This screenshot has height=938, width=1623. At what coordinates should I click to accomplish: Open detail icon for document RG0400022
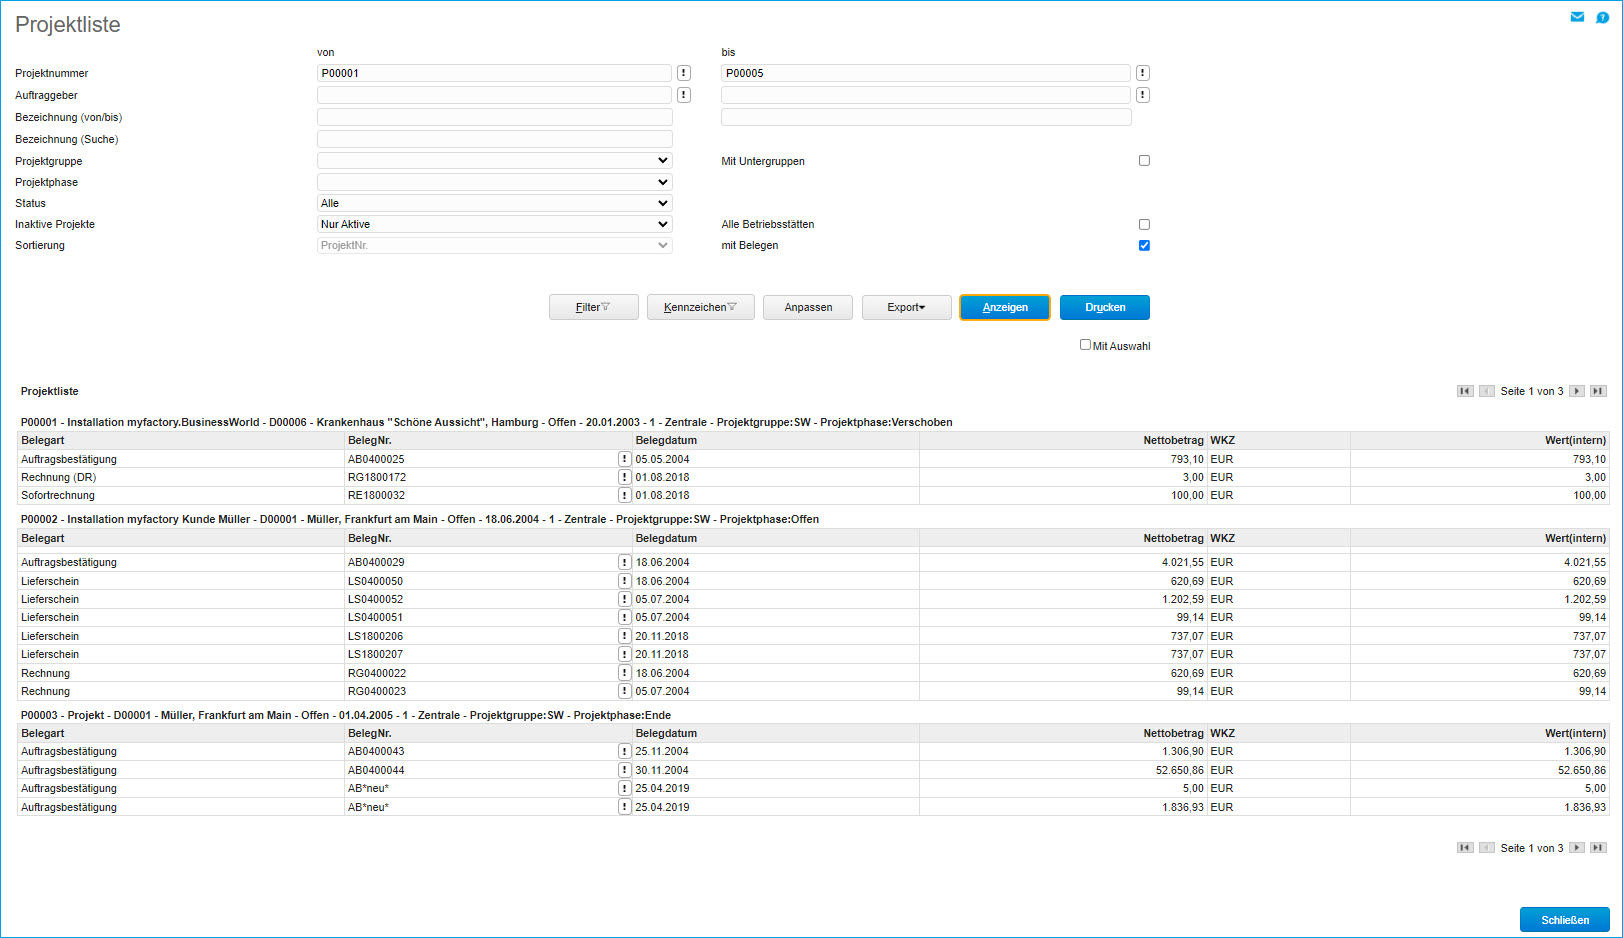click(625, 673)
